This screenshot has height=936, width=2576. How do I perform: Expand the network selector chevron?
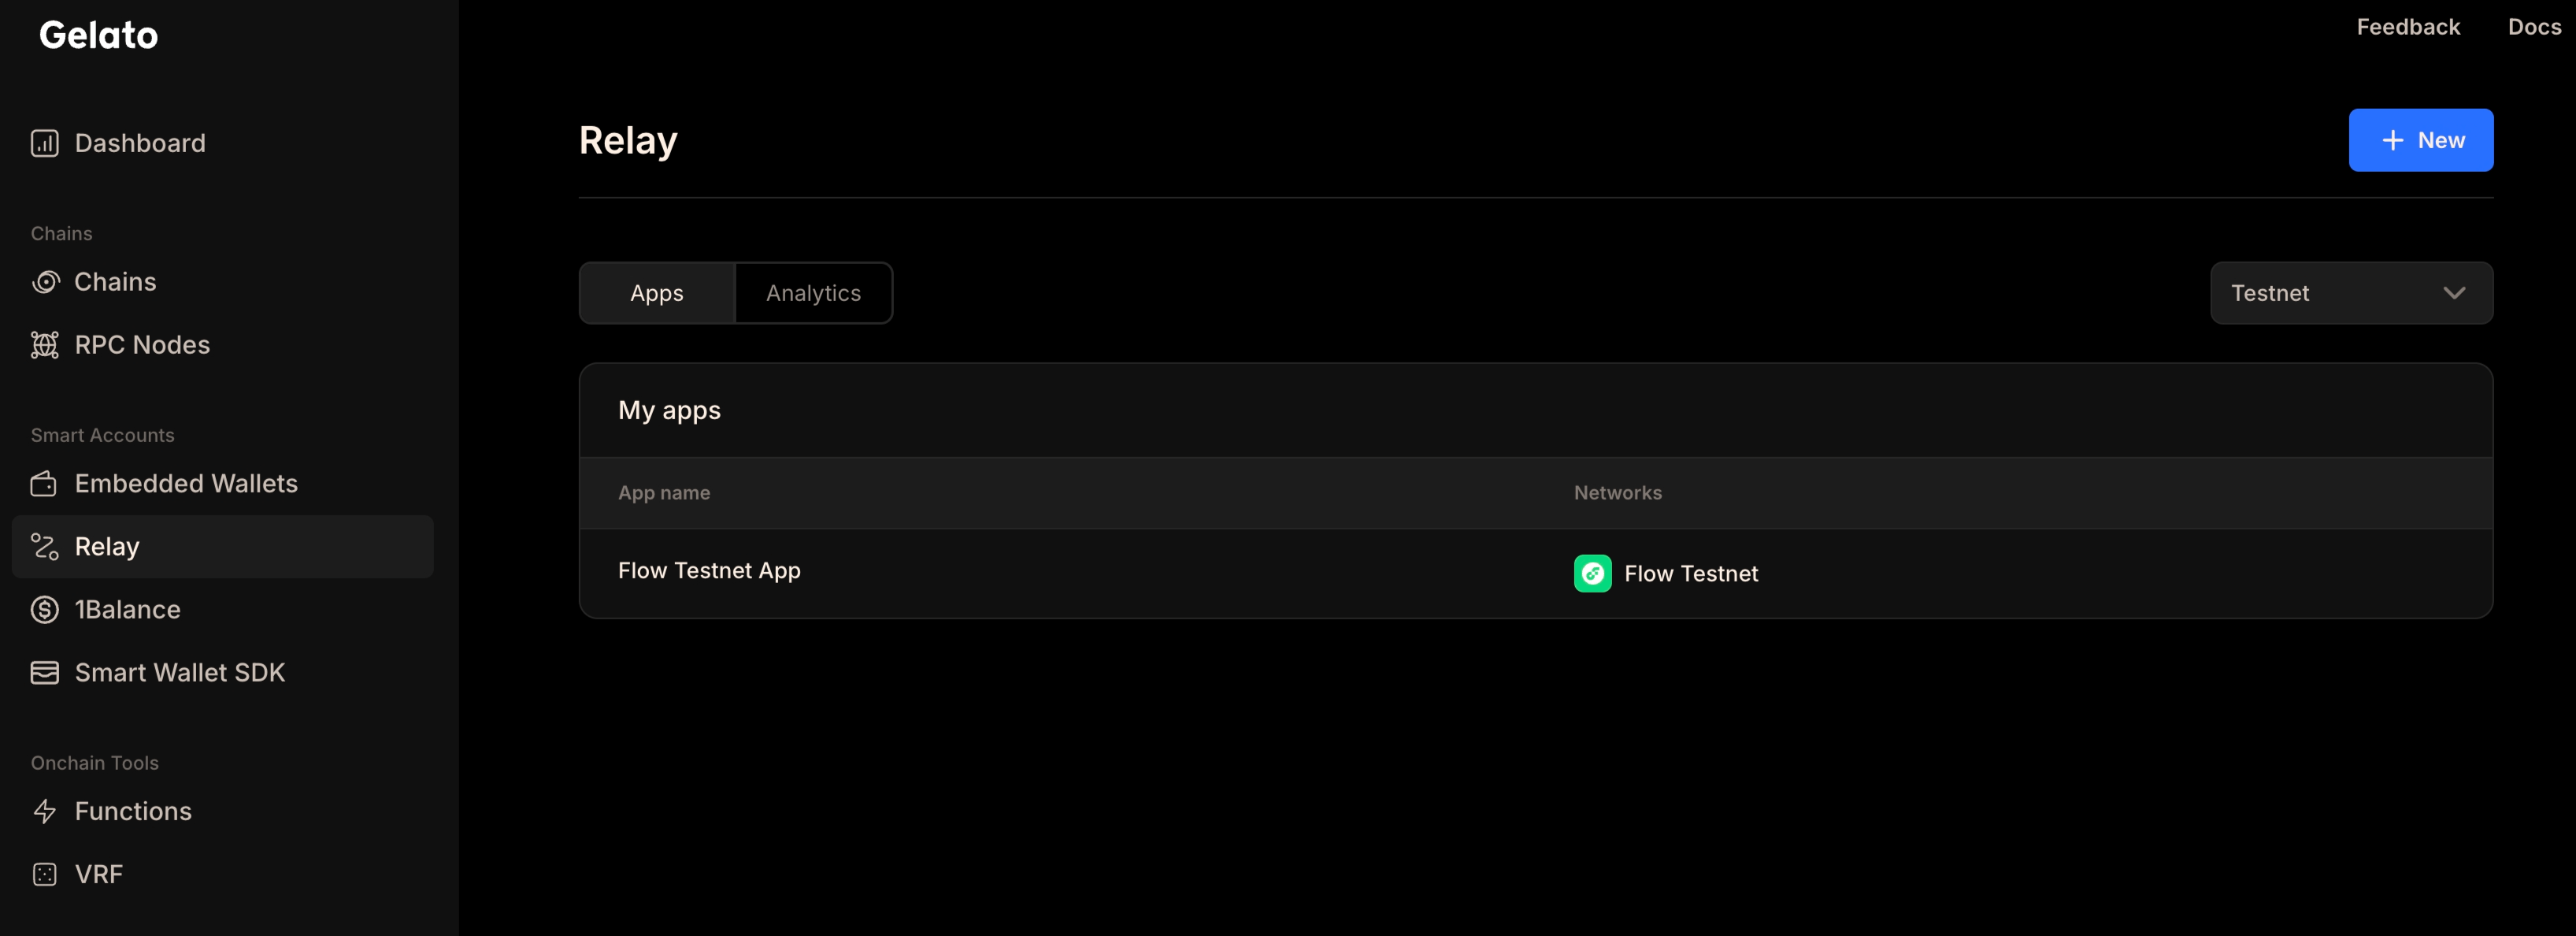(x=2455, y=293)
